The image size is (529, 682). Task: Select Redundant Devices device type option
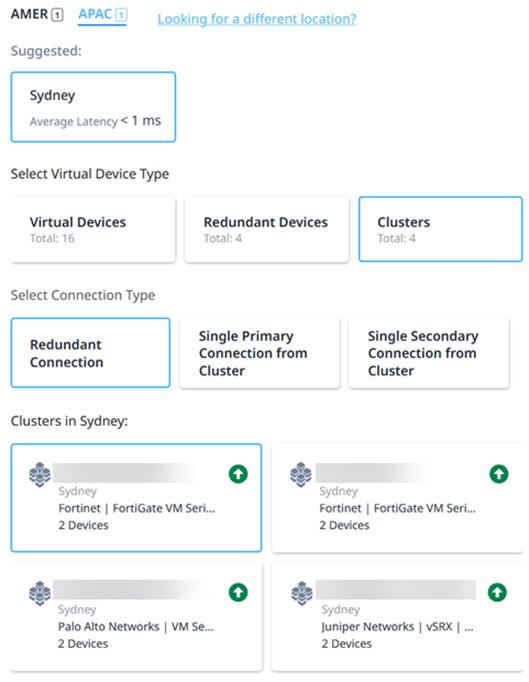(267, 229)
